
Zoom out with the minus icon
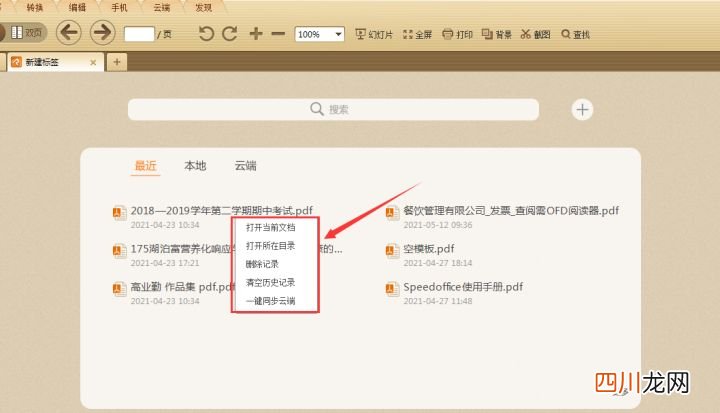click(278, 34)
